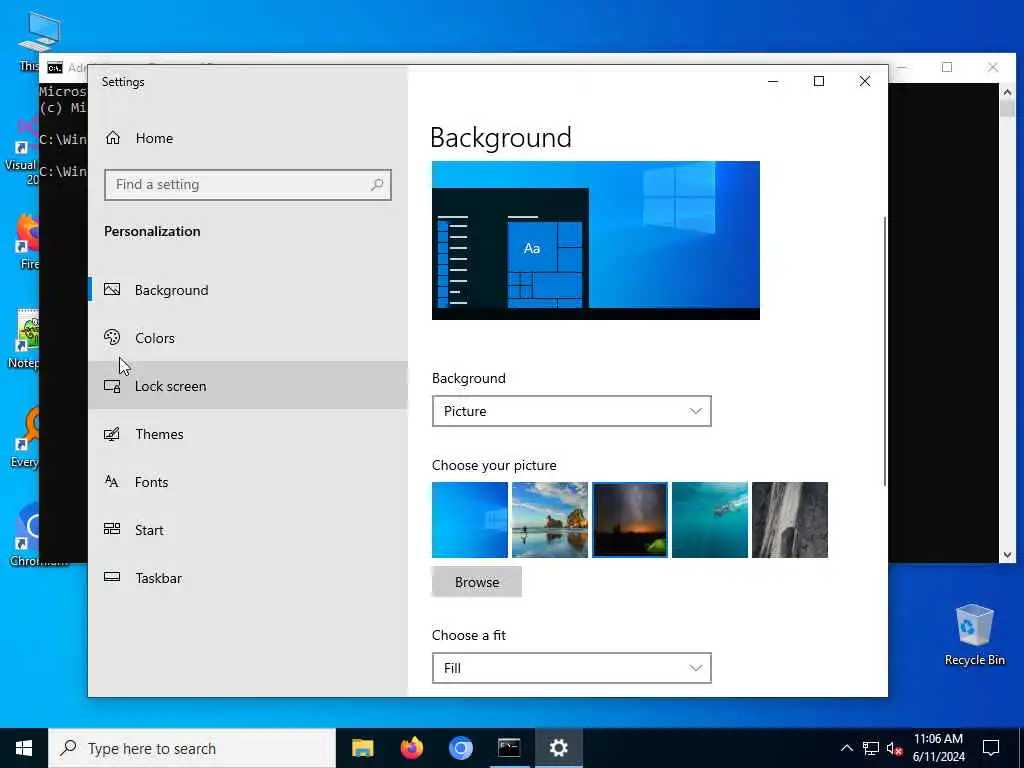Maximize the Settings window
This screenshot has width=1024, height=768.
pos(818,81)
